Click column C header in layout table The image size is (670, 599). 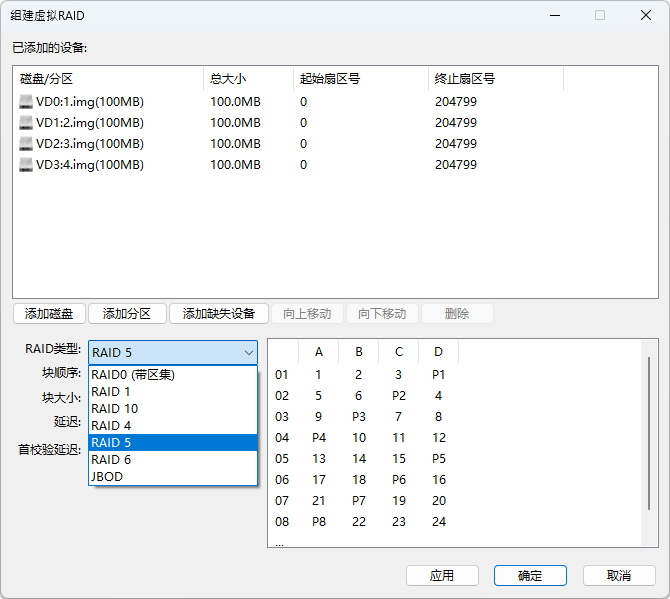(x=399, y=352)
